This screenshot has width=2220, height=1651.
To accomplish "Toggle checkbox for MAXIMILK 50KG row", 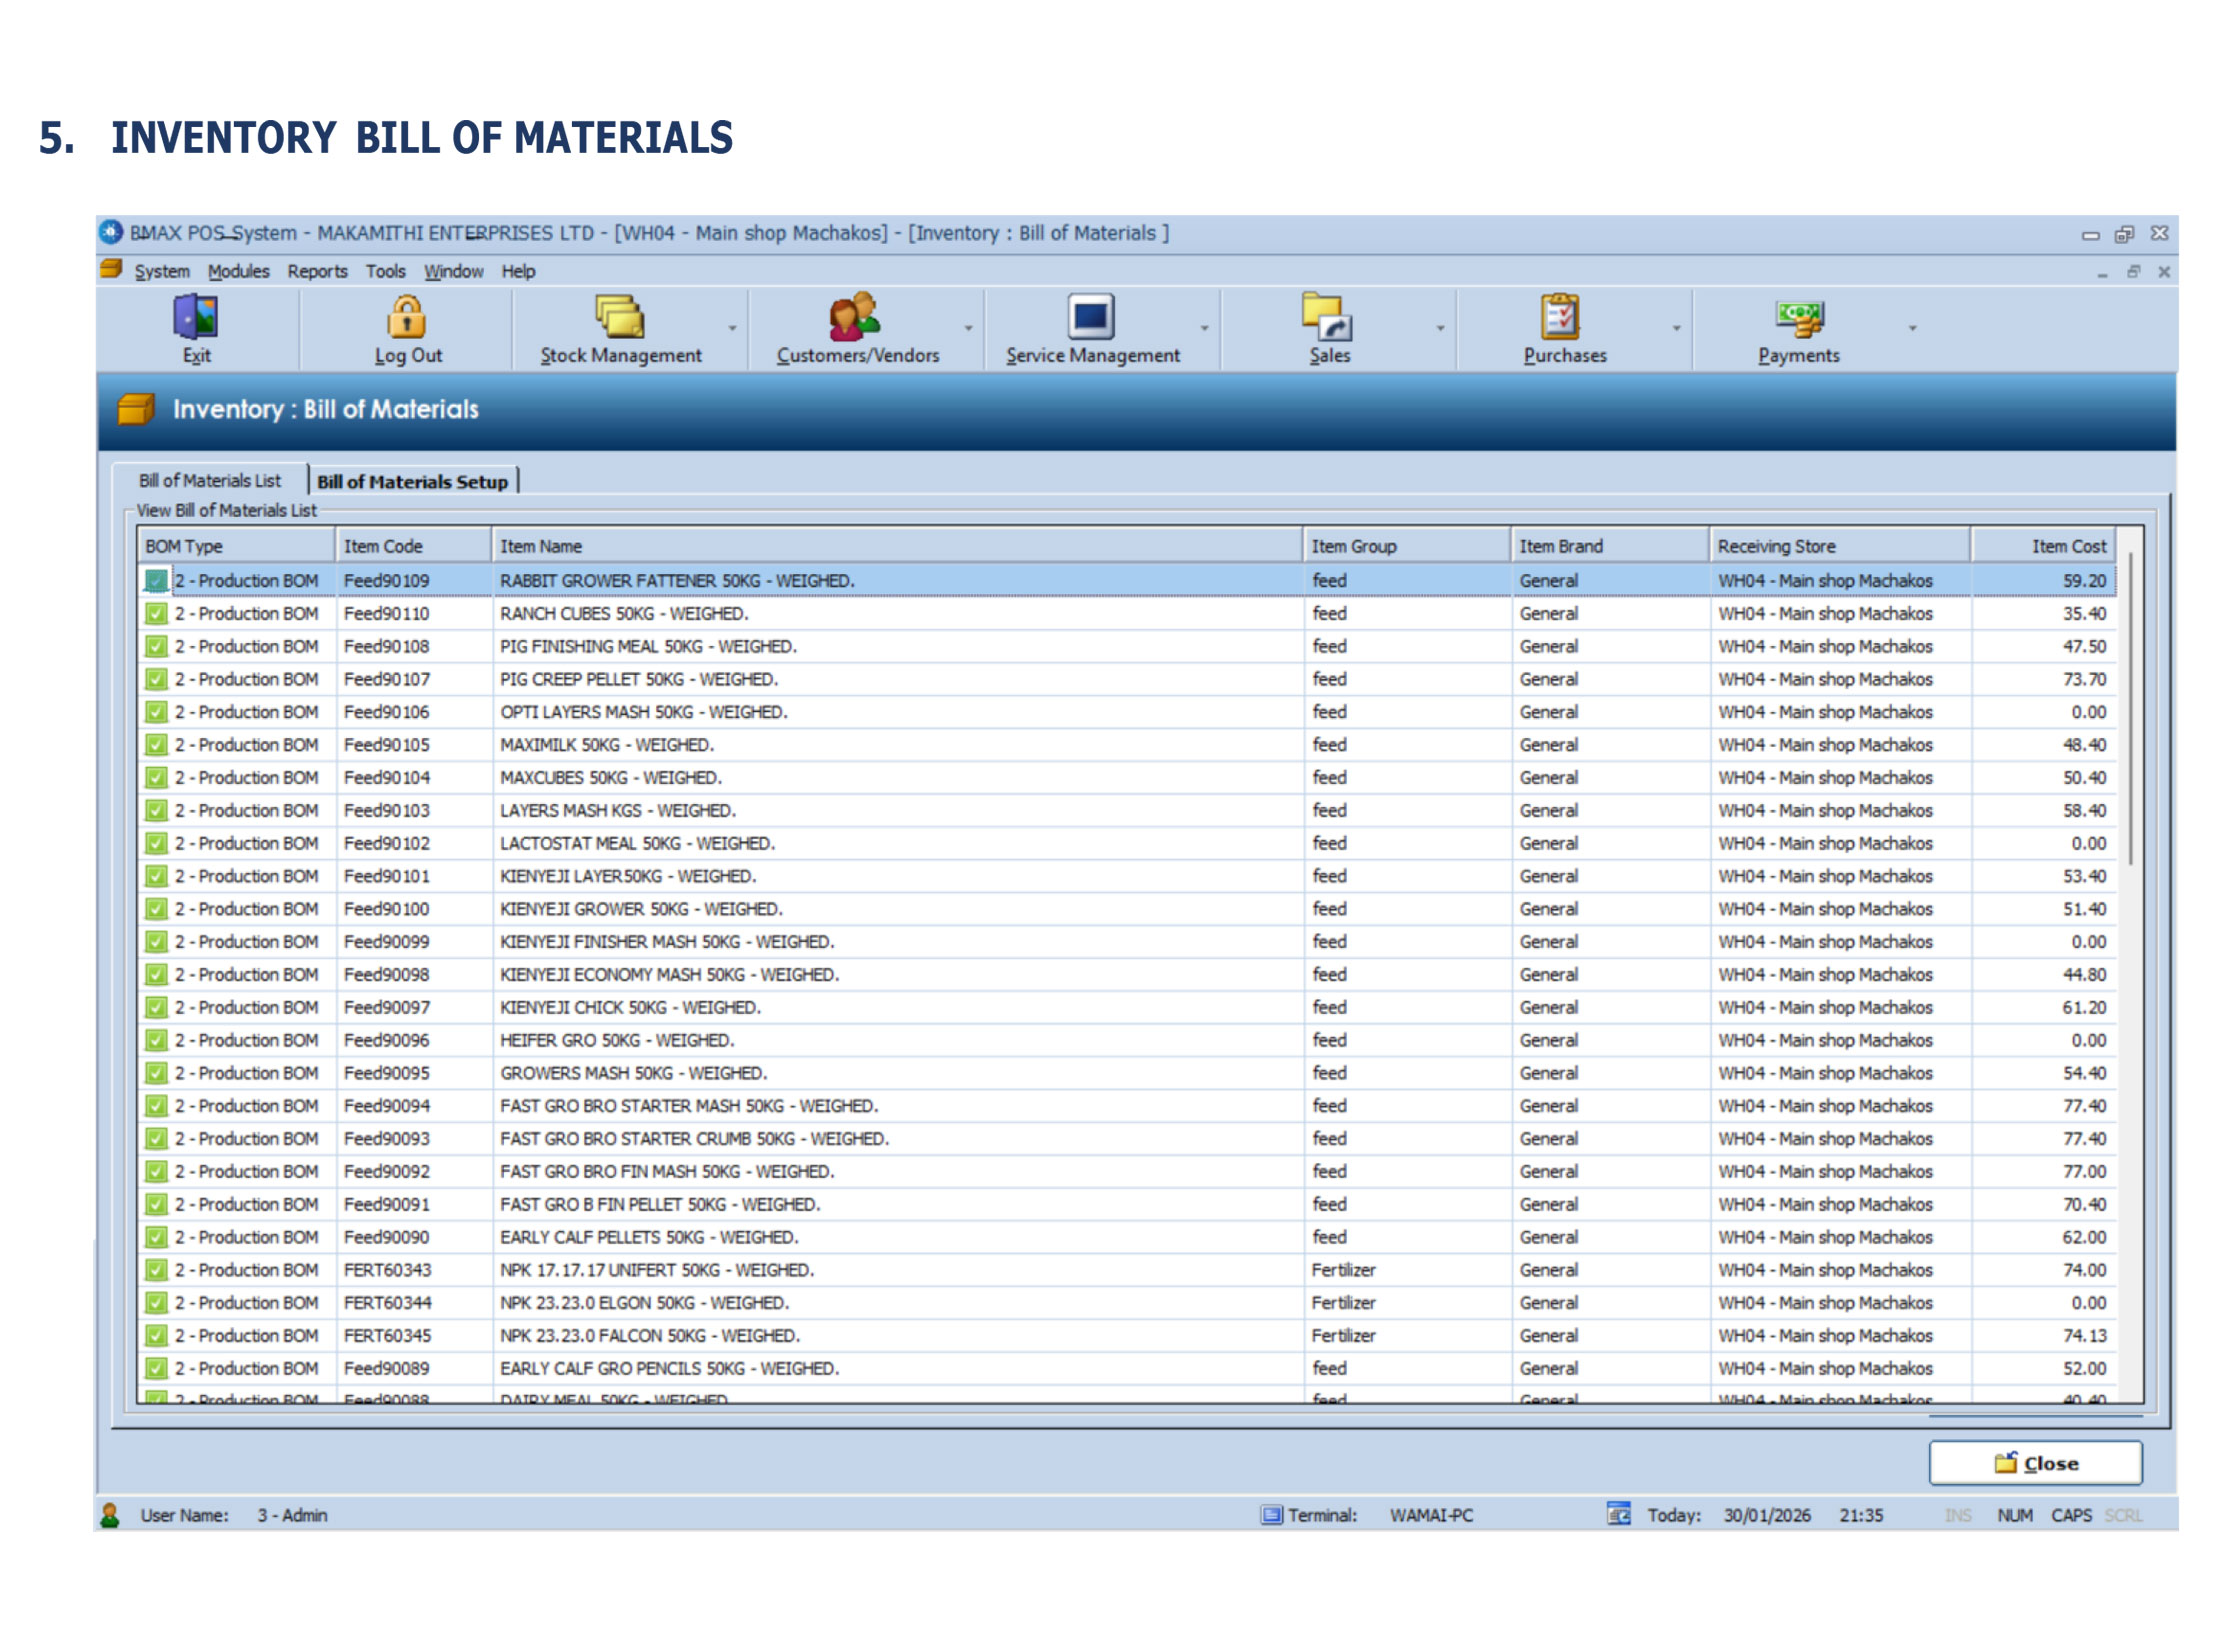I will (156, 745).
